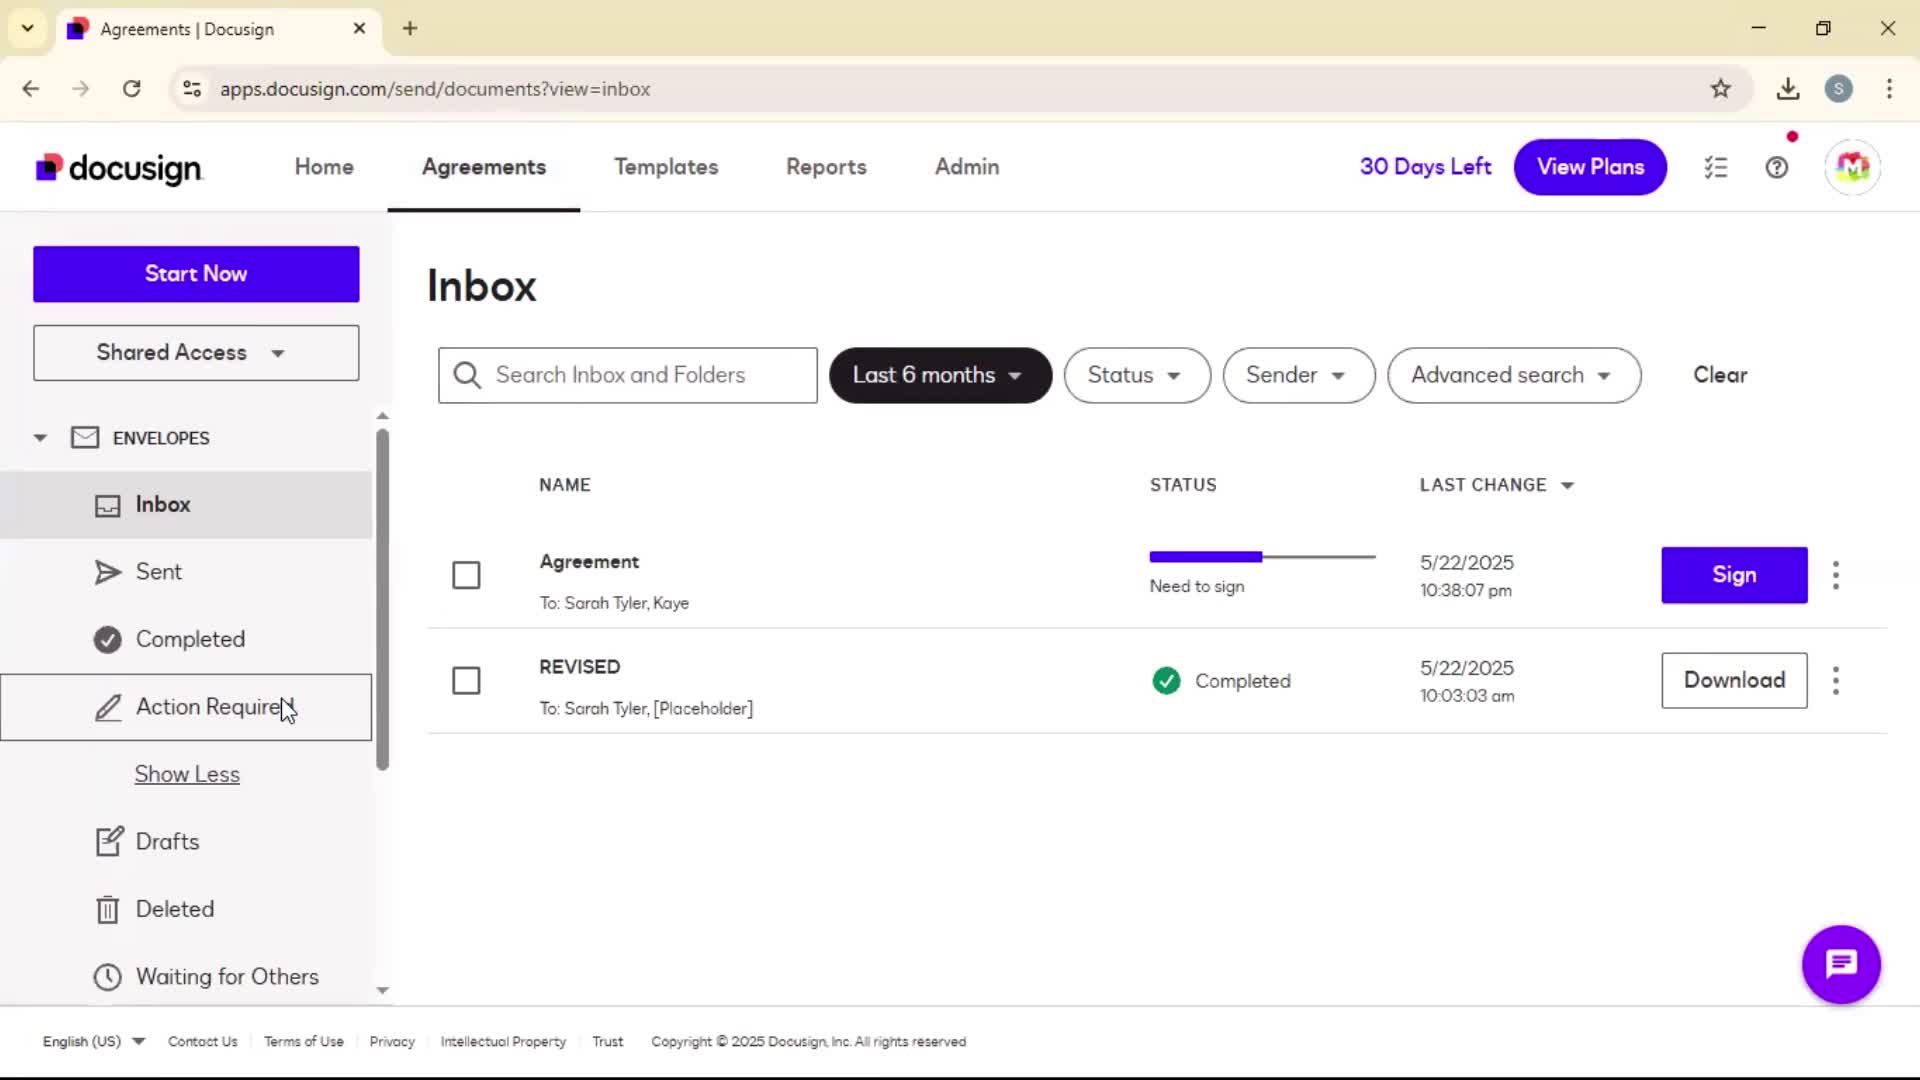Select the Agreement envelope checkbox
This screenshot has height=1080, width=1920.
click(466, 575)
